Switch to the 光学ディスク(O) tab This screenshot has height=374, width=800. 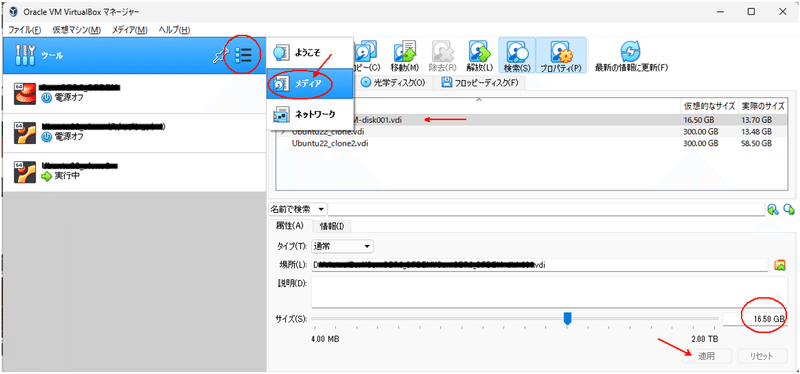(x=393, y=83)
